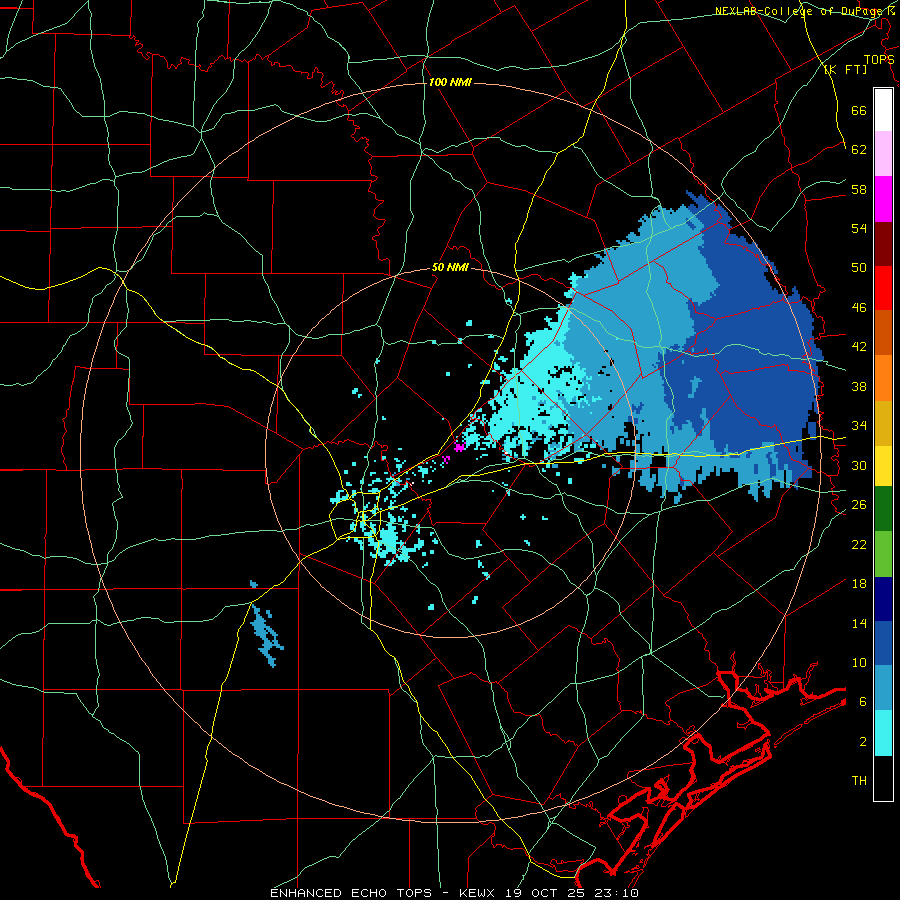This screenshot has width=900, height=900.
Task: Click the NEXLAB-College of DuPage credit text
Action: point(804,11)
